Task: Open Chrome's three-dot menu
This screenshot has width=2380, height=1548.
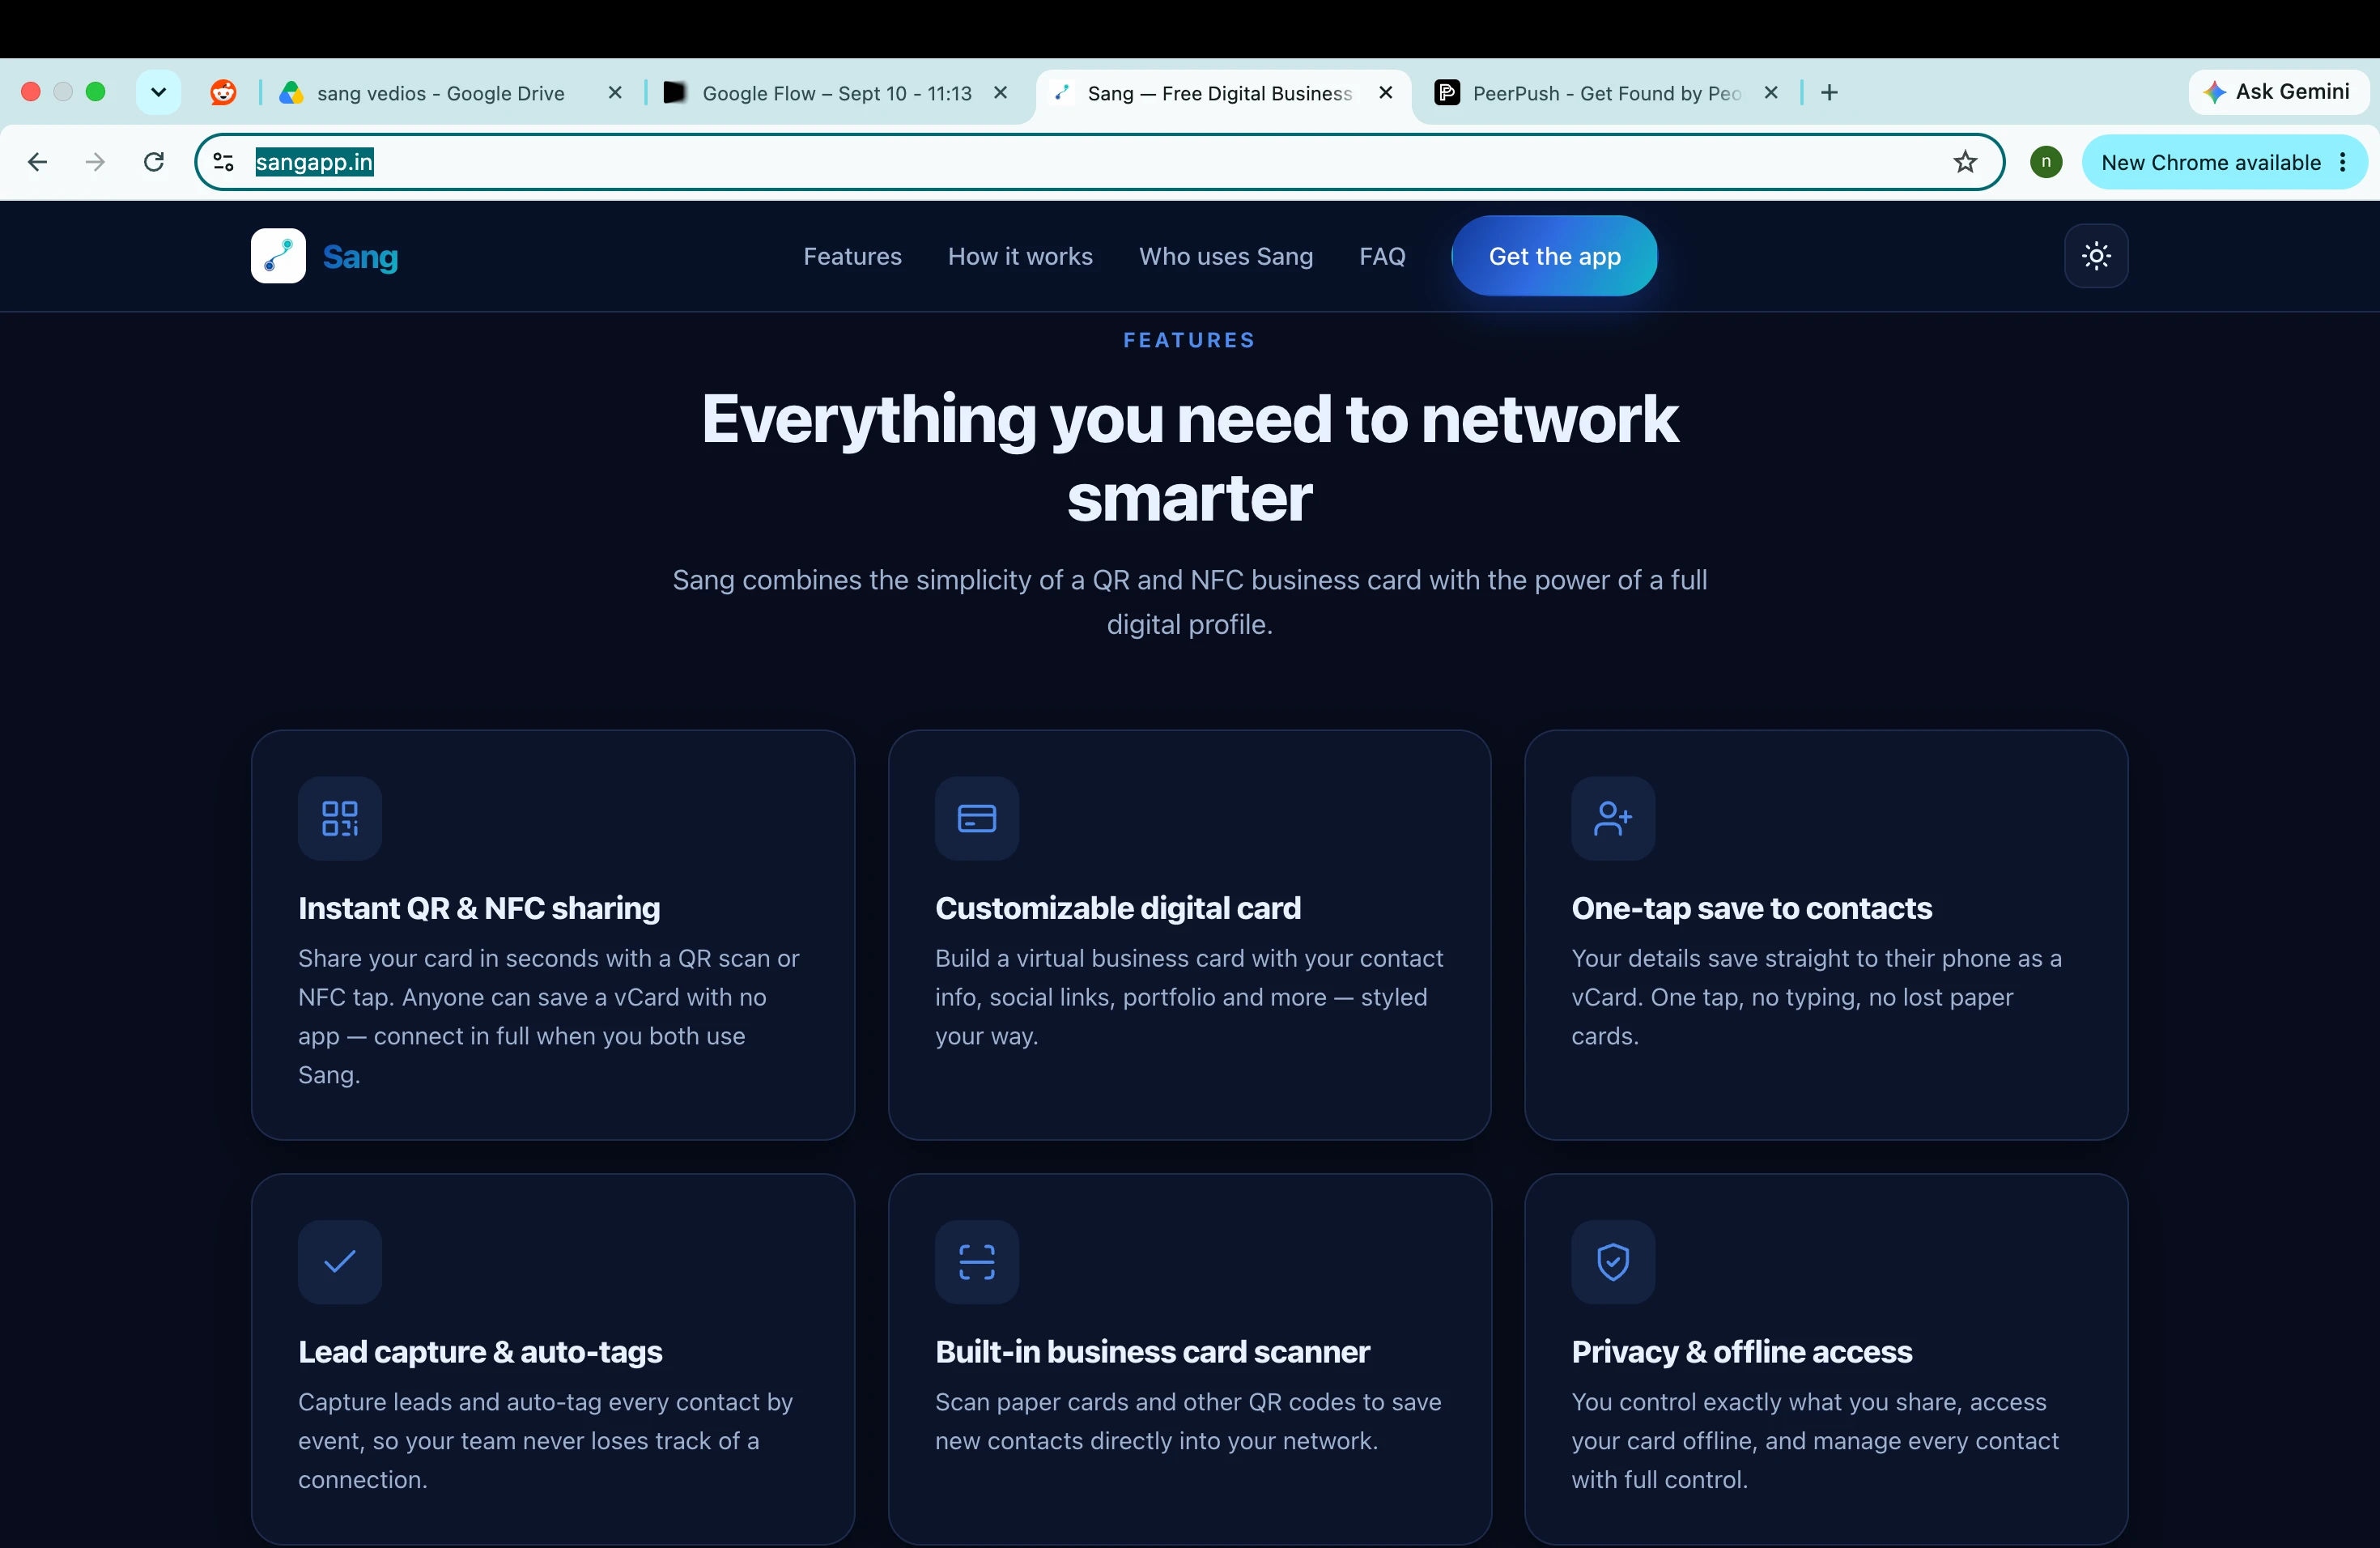Action: (x=2343, y=162)
